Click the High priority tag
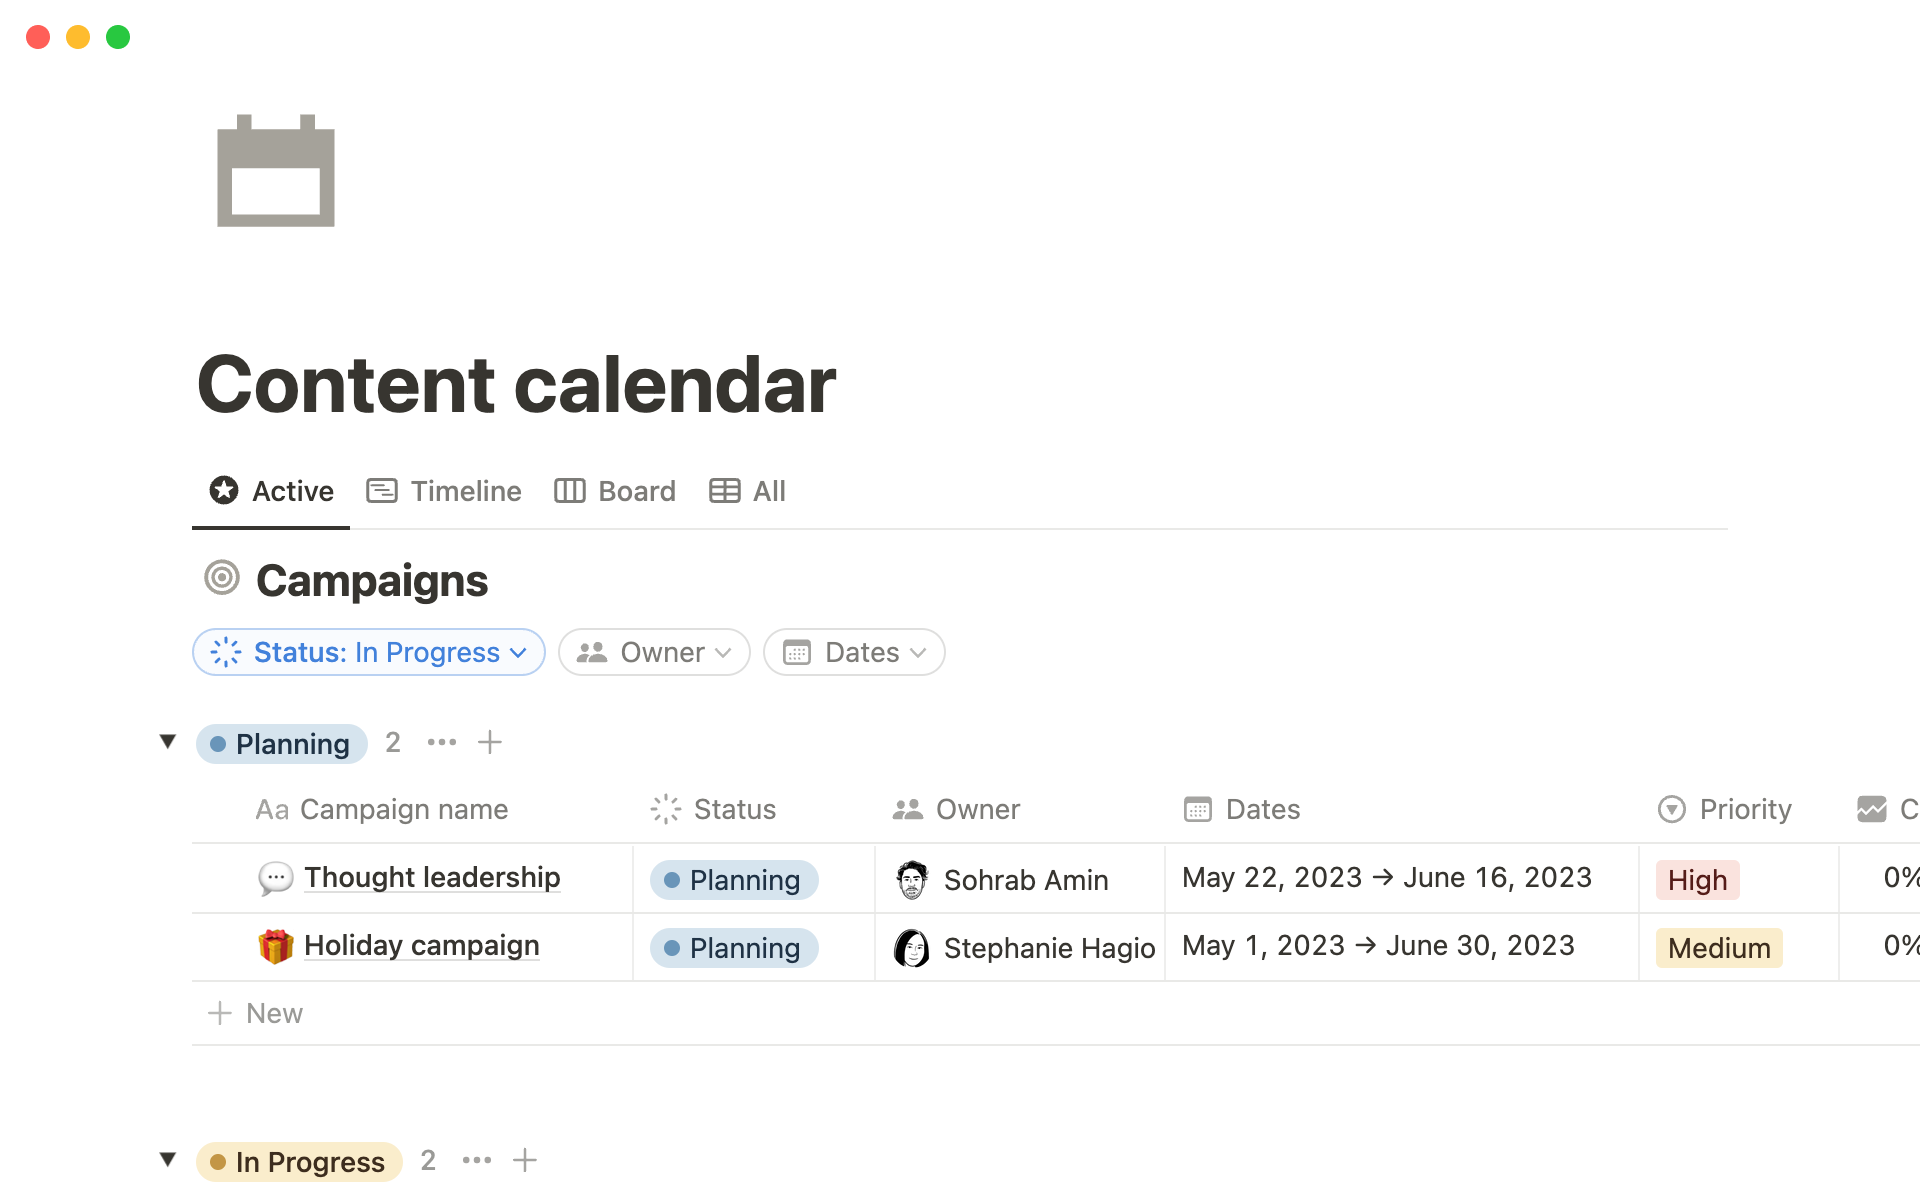The image size is (1920, 1200). [1697, 880]
